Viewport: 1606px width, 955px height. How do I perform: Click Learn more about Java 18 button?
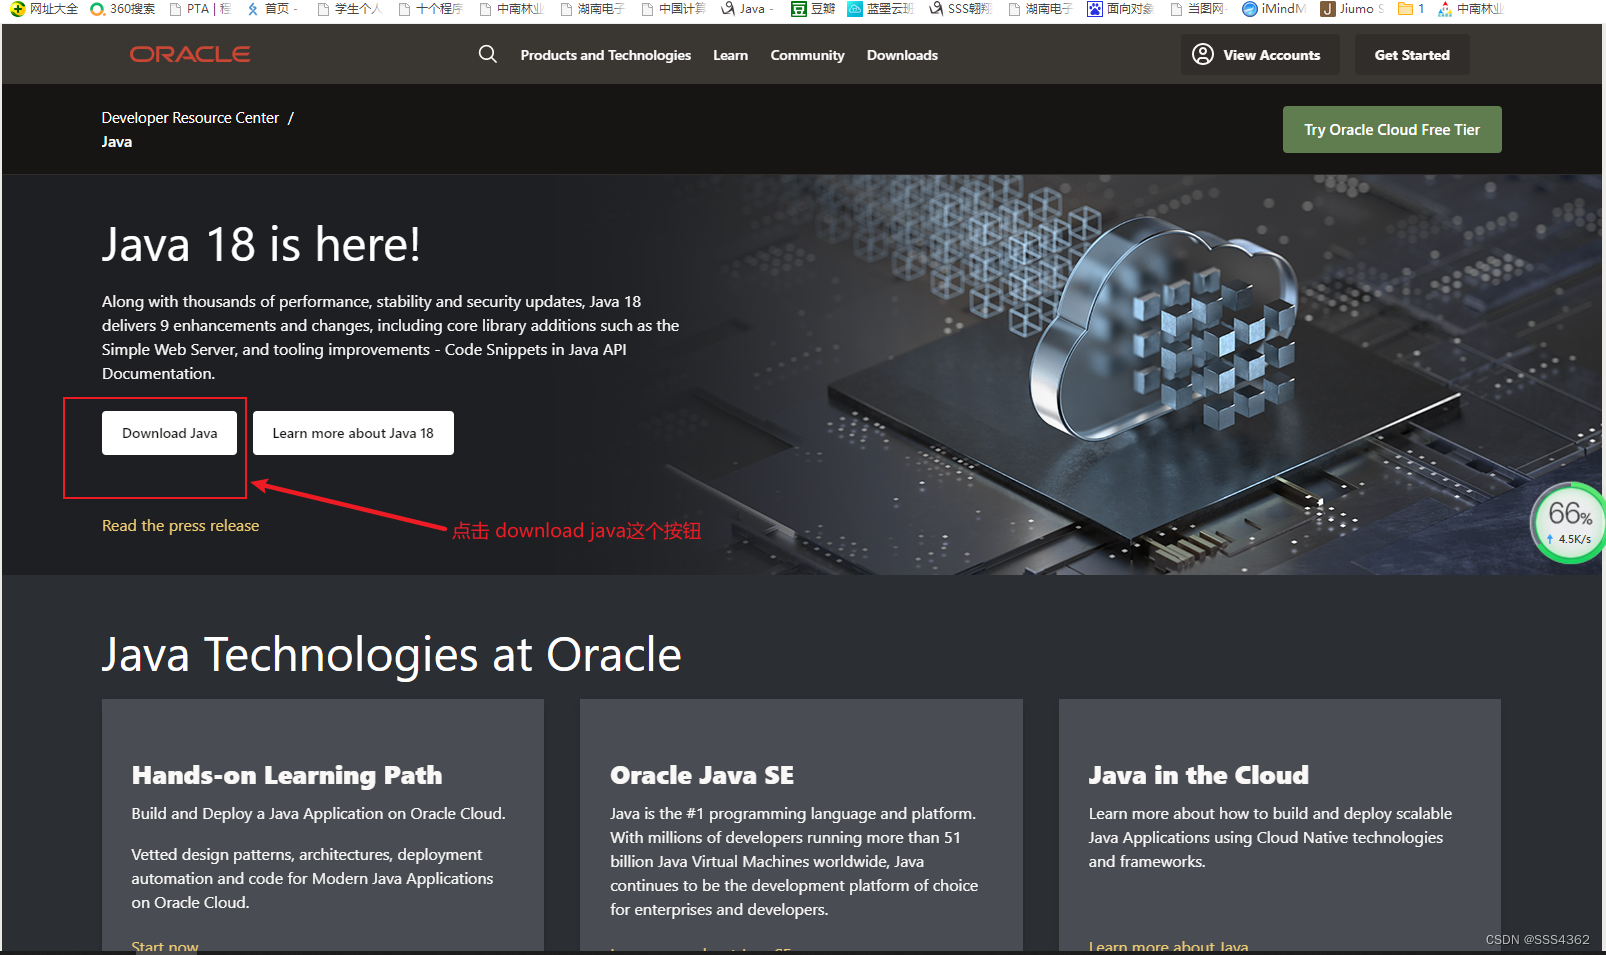[353, 433]
